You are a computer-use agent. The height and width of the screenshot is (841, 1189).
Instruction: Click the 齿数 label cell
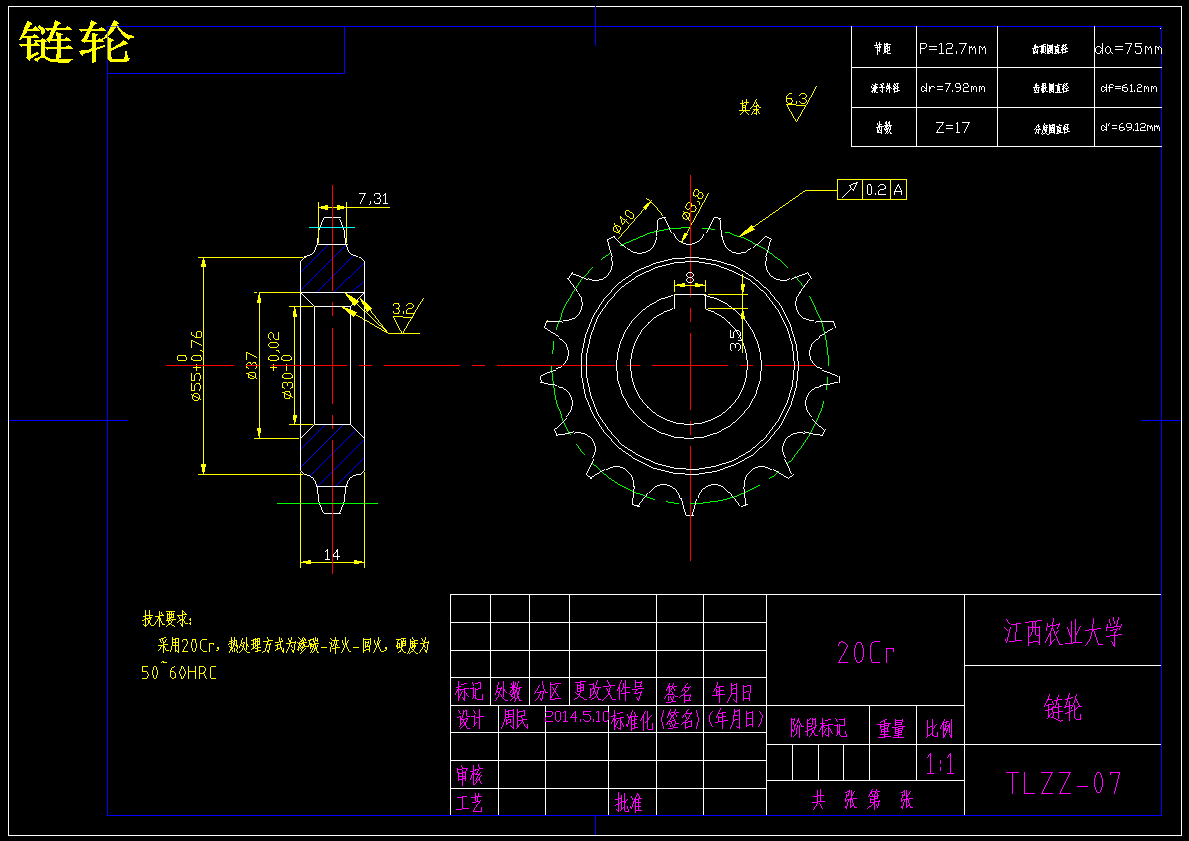click(883, 128)
